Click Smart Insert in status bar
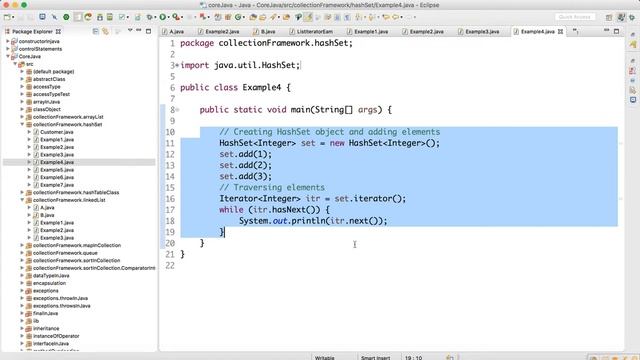The image size is (640, 360). point(376,358)
